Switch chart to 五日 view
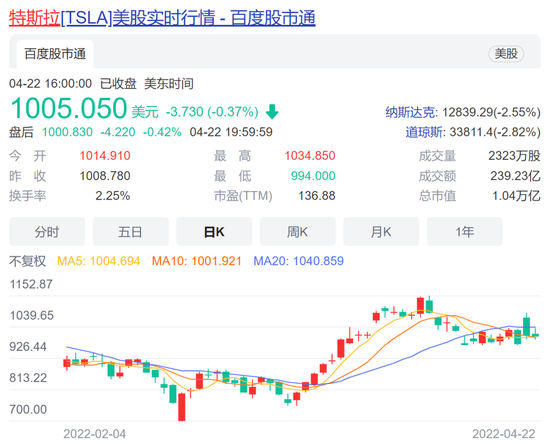Screen dimensions: 550x444 (x=130, y=231)
